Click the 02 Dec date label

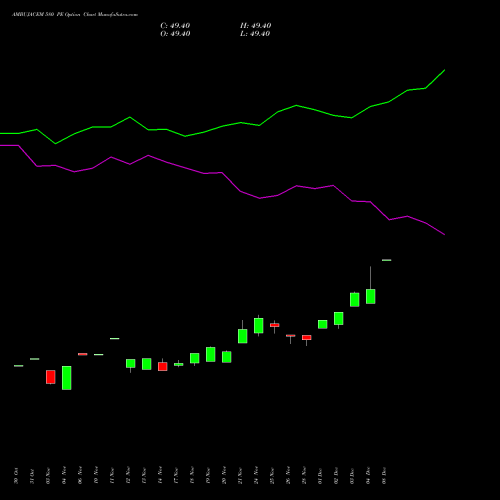(x=336, y=476)
